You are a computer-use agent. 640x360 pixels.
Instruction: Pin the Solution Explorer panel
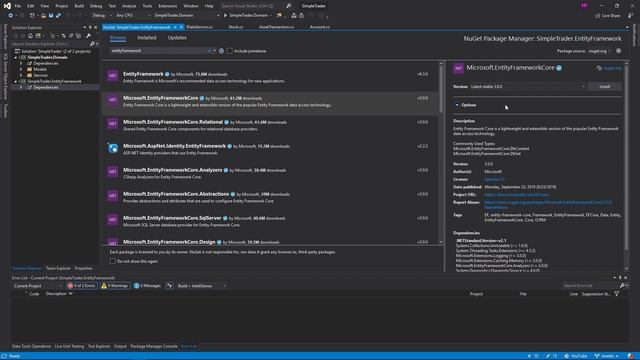pos(90,27)
